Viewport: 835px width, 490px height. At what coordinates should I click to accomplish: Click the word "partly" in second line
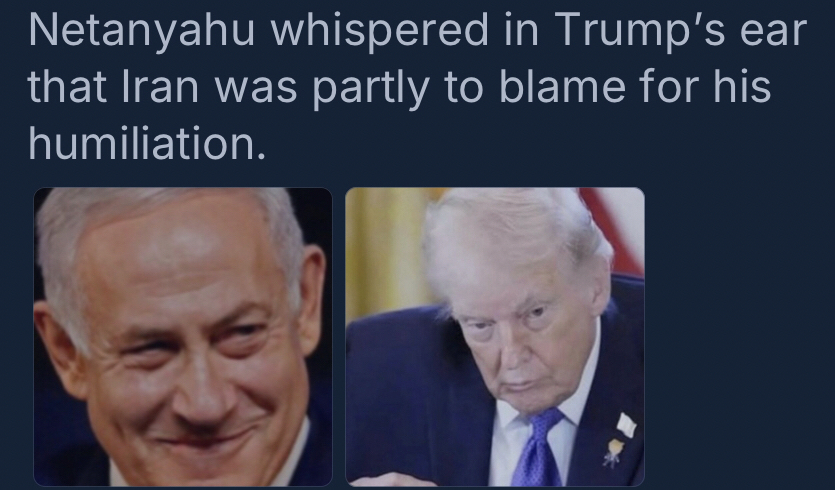pyautogui.click(x=370, y=89)
